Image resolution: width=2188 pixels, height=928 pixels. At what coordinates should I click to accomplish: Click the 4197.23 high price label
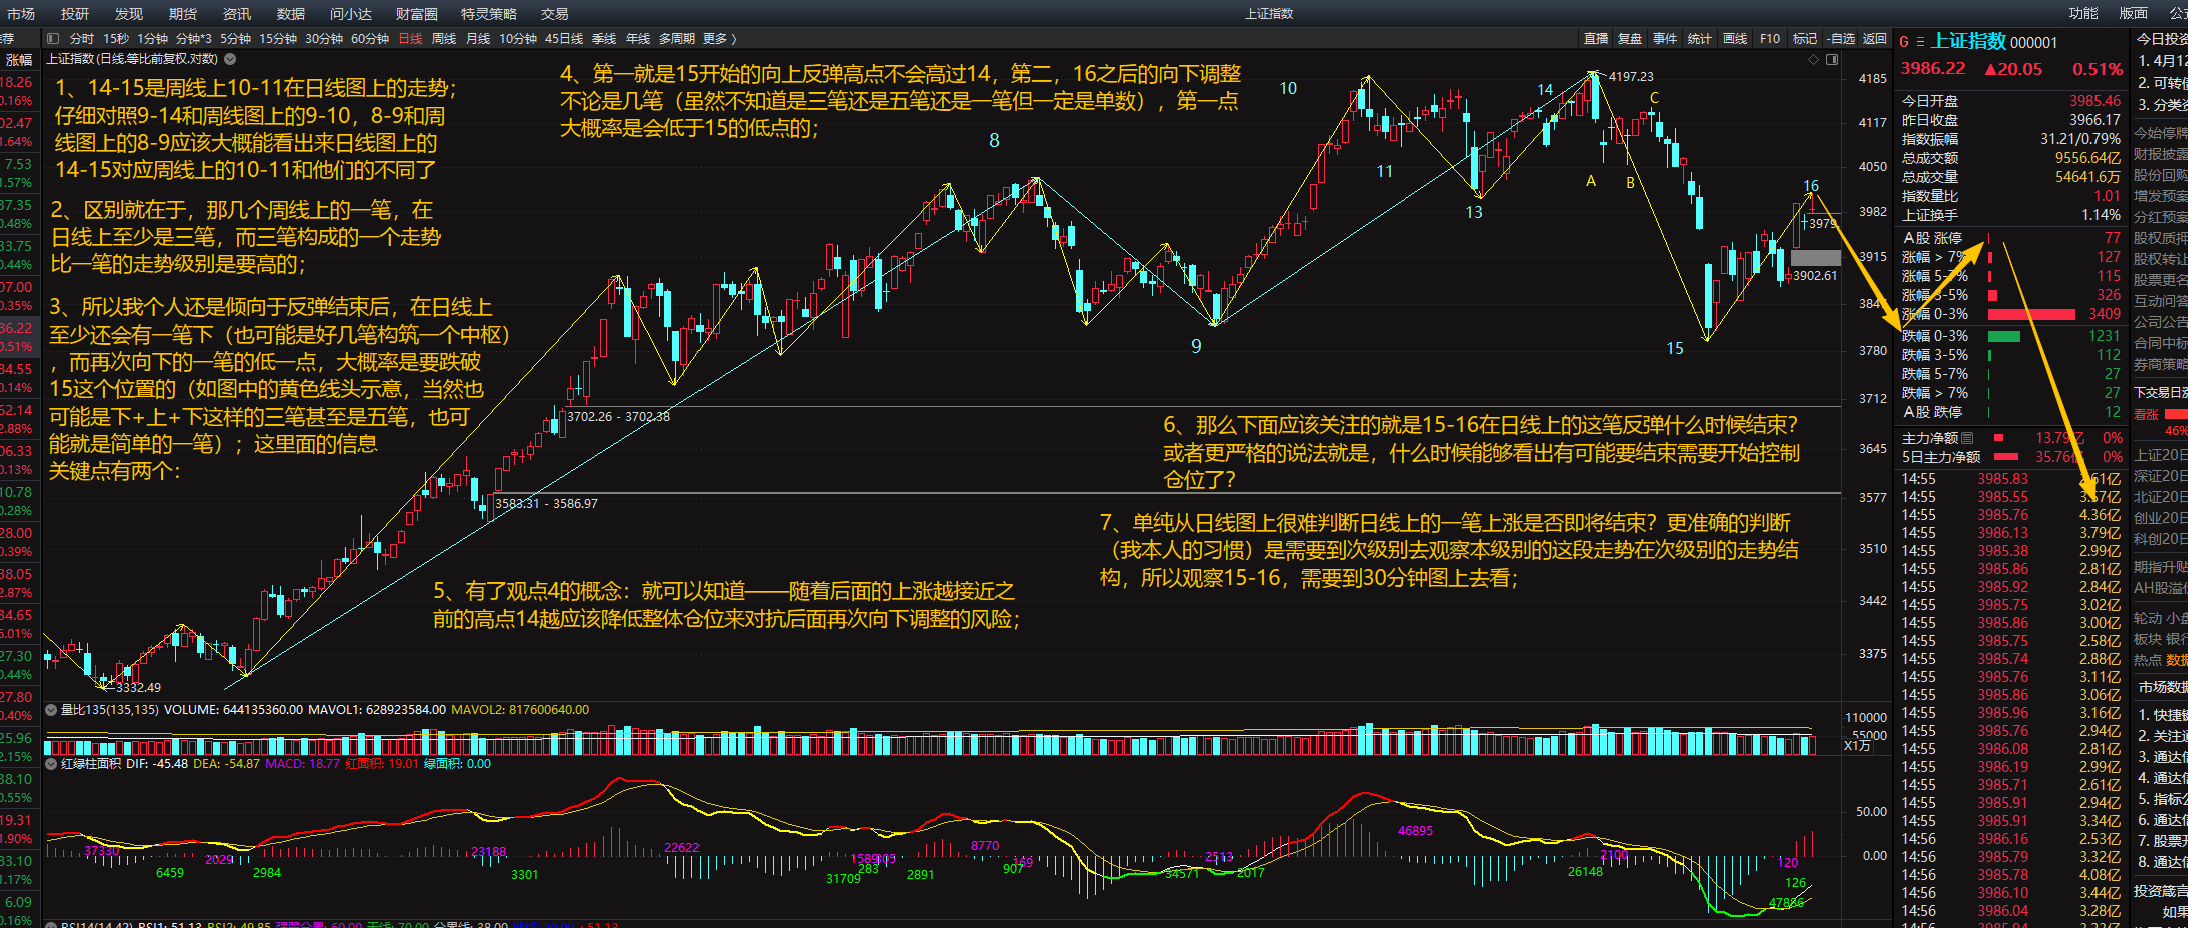(1631, 76)
